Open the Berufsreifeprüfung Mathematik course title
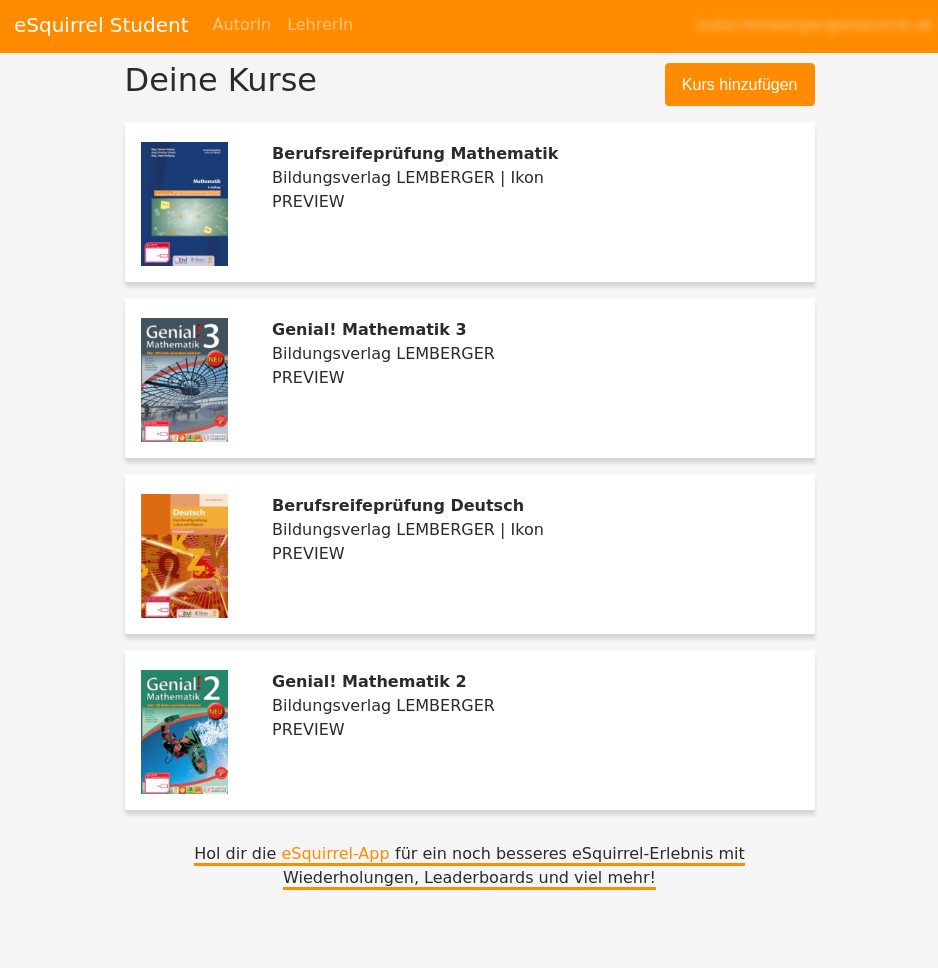Screen dimensions: 938x968 414,154
